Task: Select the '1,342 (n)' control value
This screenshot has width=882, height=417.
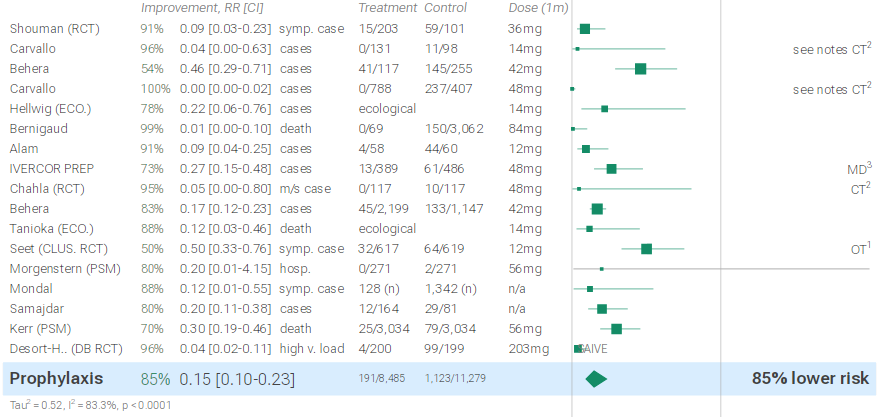Action: click(450, 289)
